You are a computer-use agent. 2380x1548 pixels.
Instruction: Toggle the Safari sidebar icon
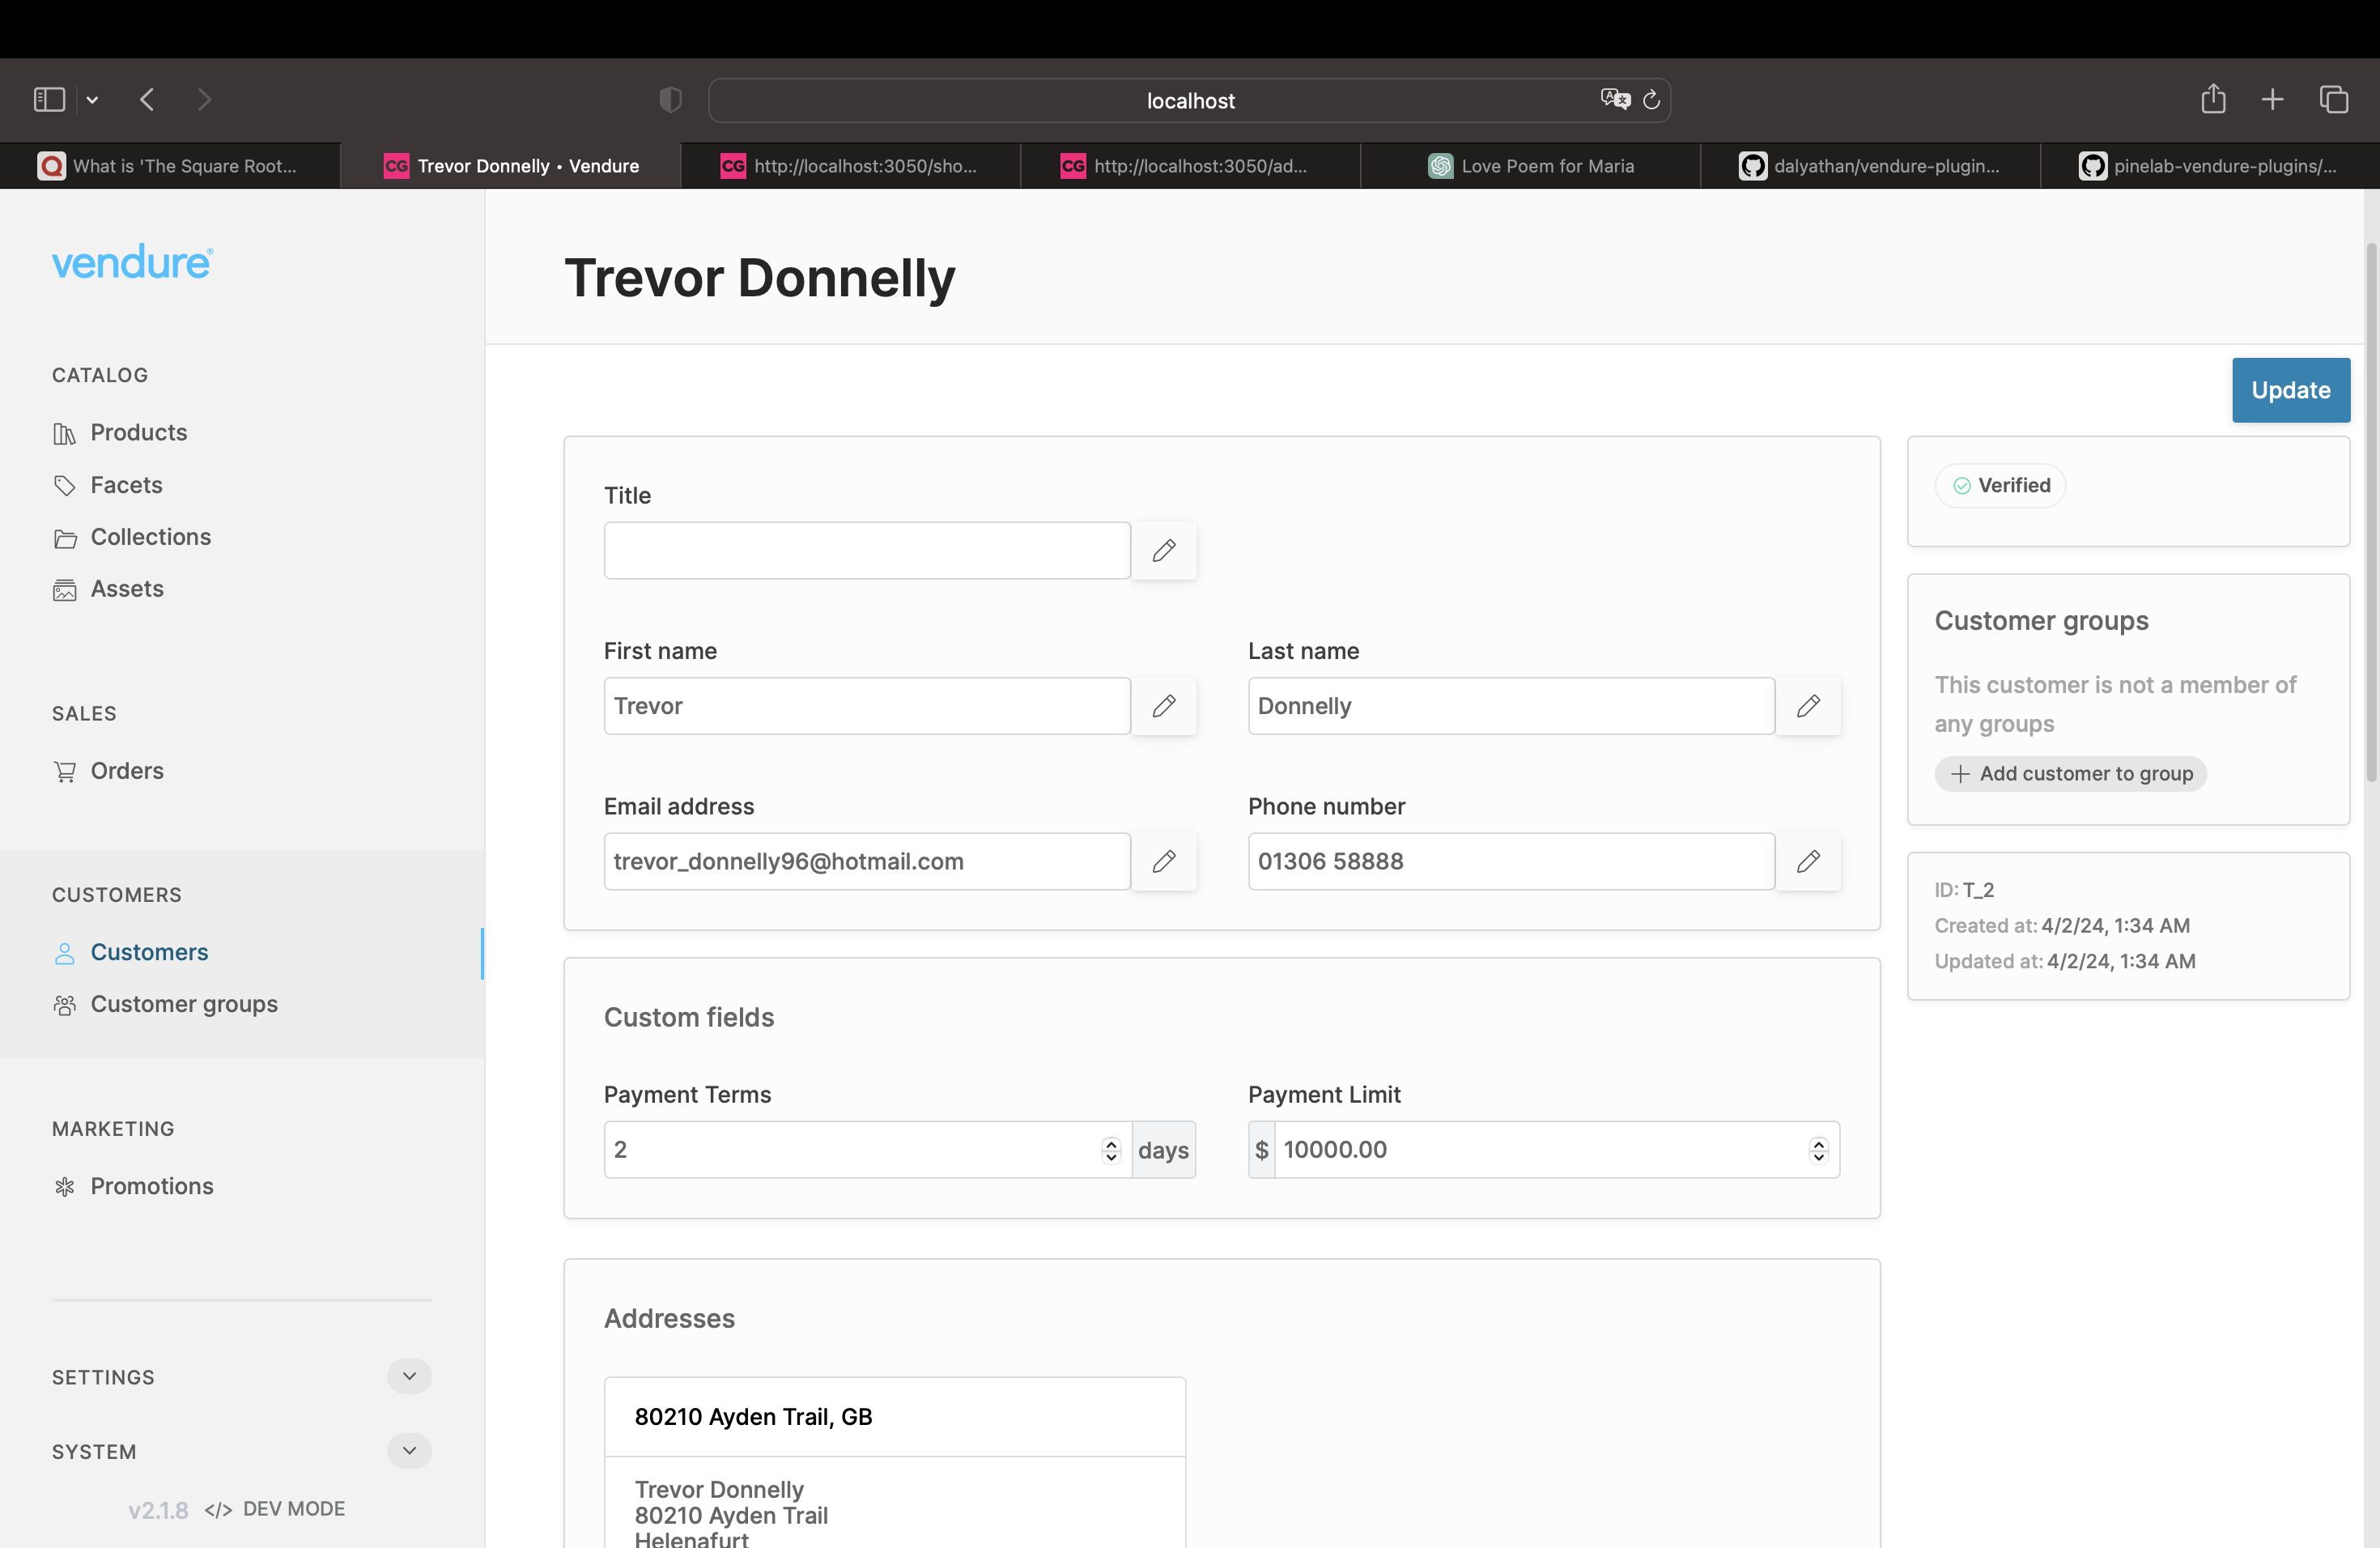pos(49,100)
